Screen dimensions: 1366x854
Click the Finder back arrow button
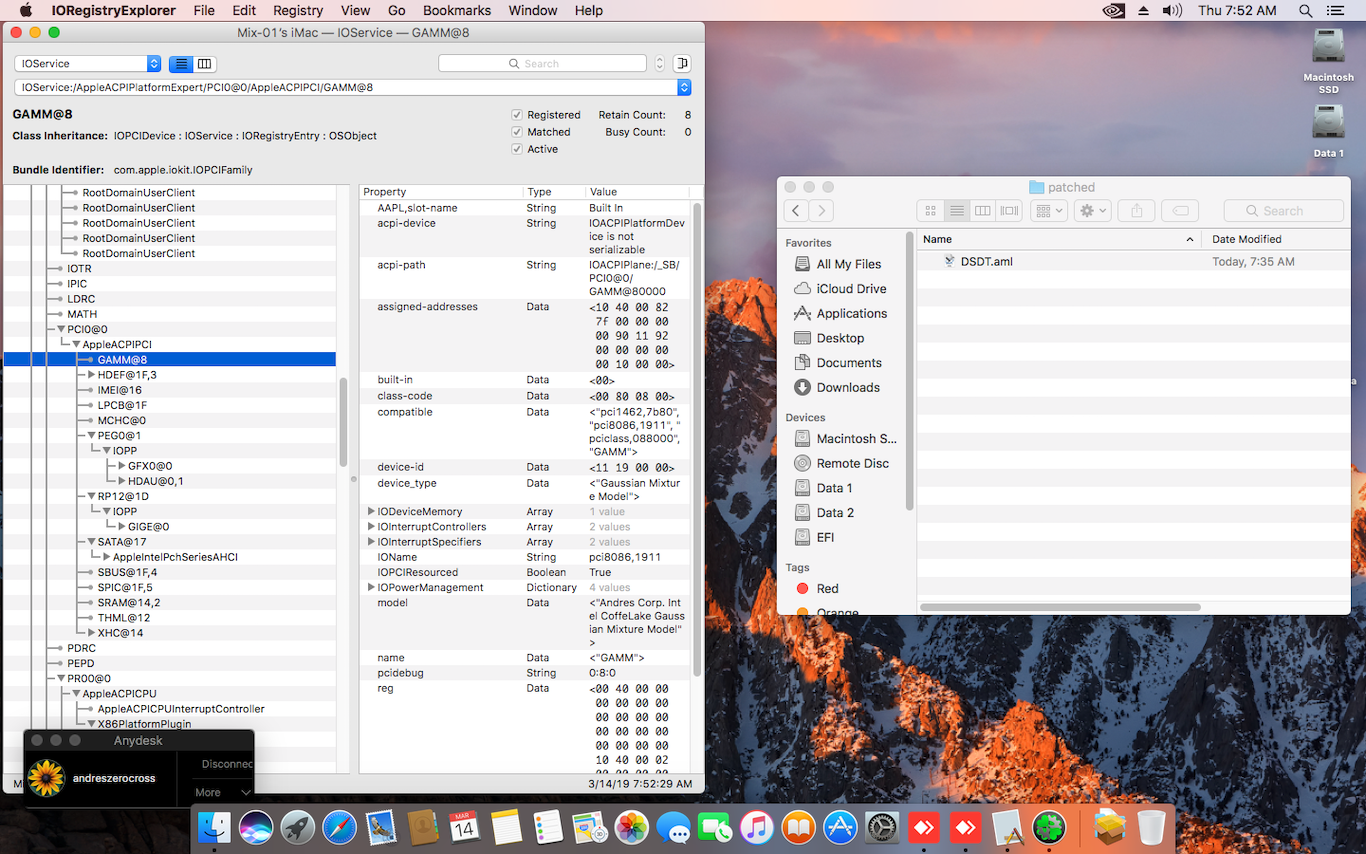tap(796, 211)
